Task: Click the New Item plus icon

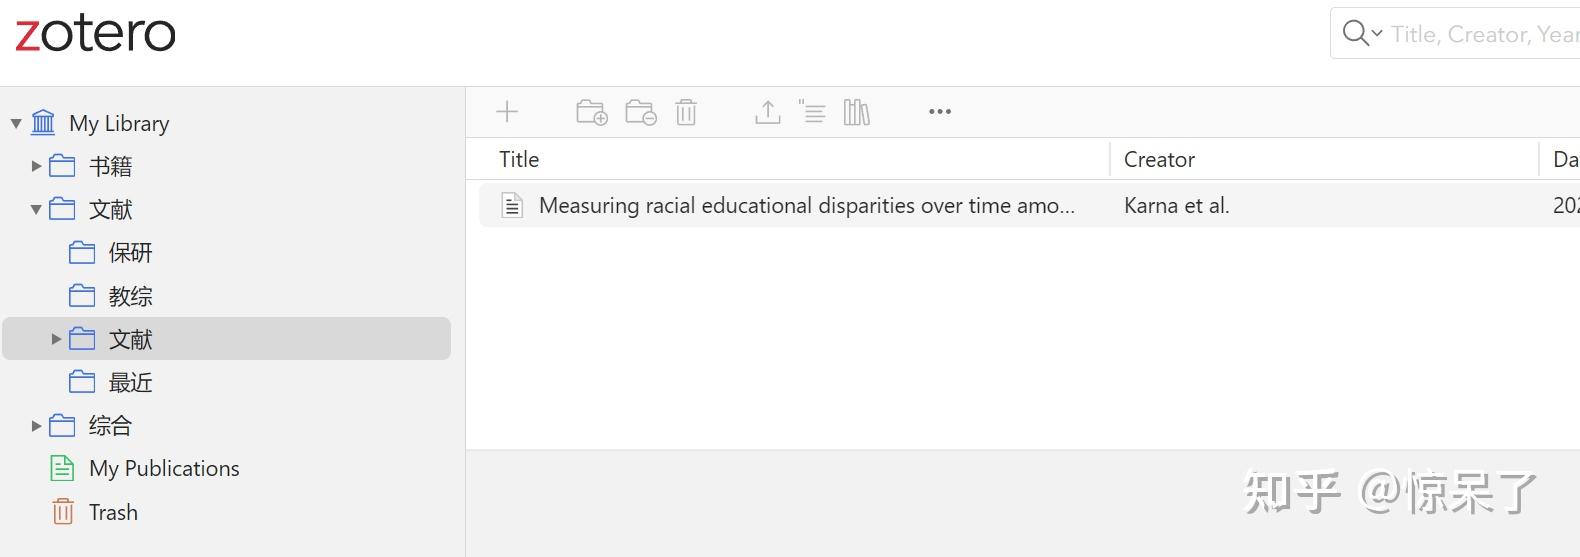Action: pos(507,112)
